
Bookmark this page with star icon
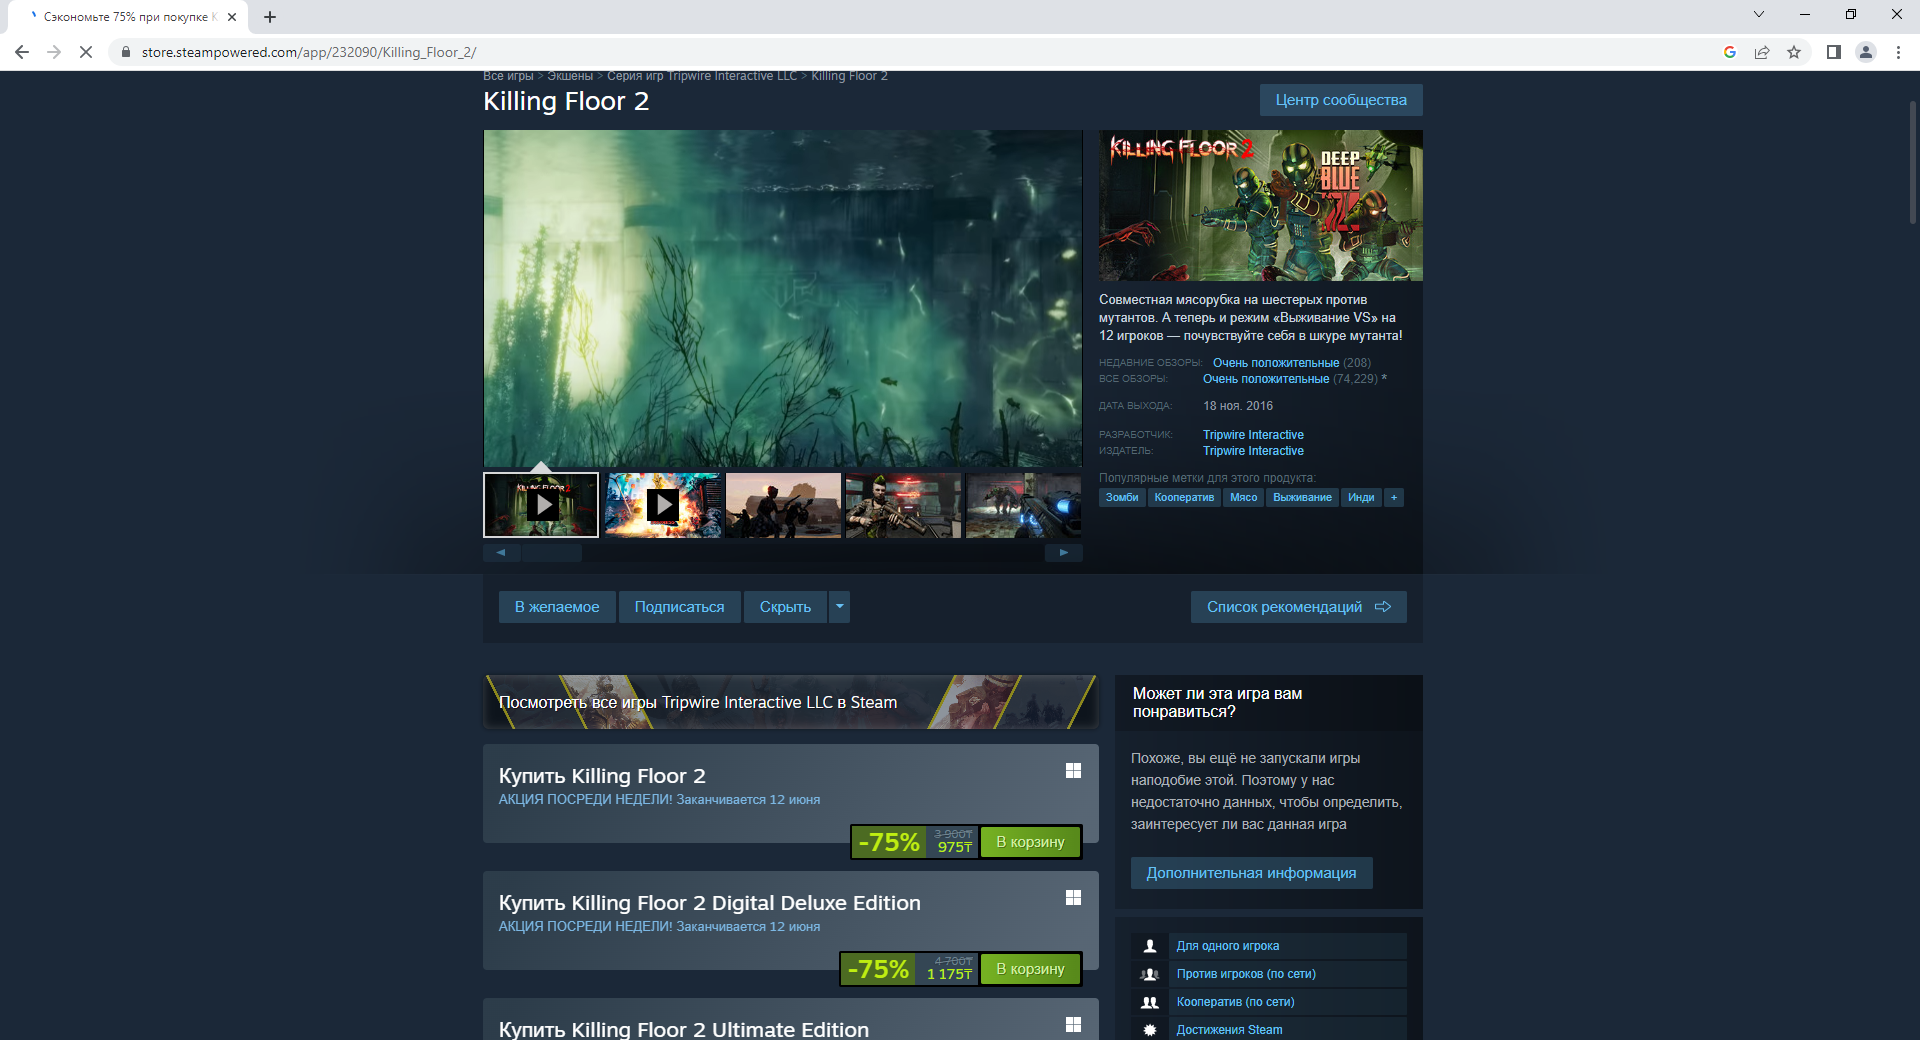click(x=1794, y=52)
